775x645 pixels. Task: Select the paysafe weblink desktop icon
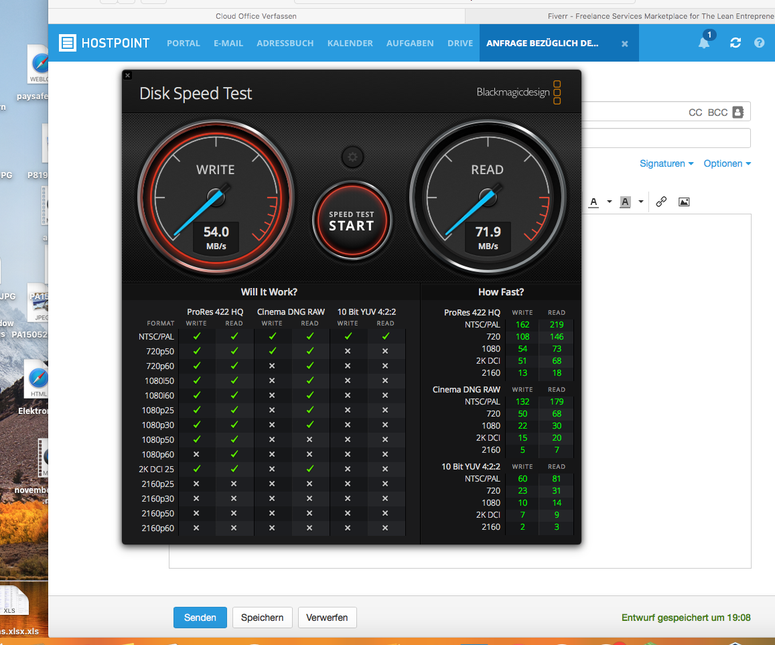(x=36, y=72)
